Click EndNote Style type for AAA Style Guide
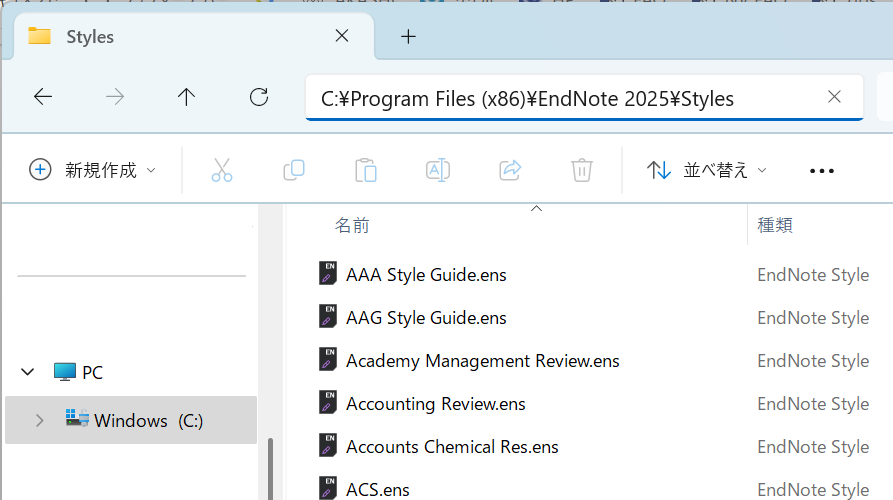893x500 pixels. (x=813, y=275)
